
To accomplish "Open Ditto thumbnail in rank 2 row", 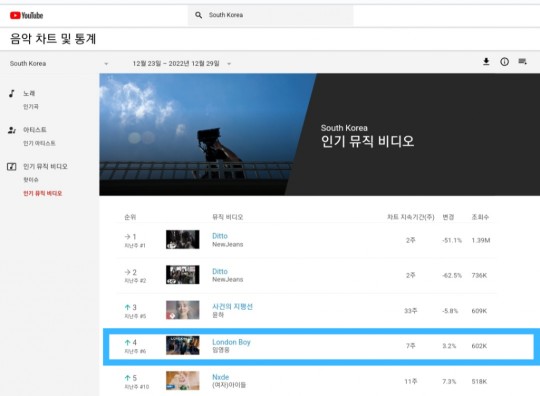I will pos(183,274).
